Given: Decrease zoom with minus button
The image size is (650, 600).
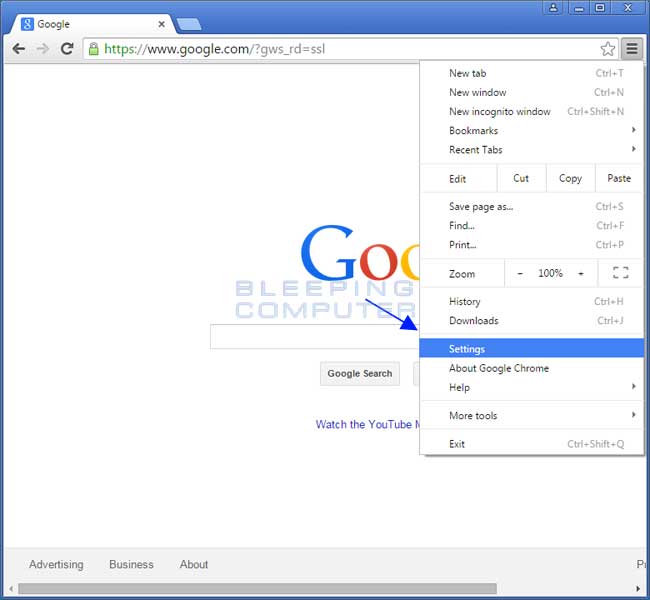Looking at the screenshot, I should coord(520,273).
